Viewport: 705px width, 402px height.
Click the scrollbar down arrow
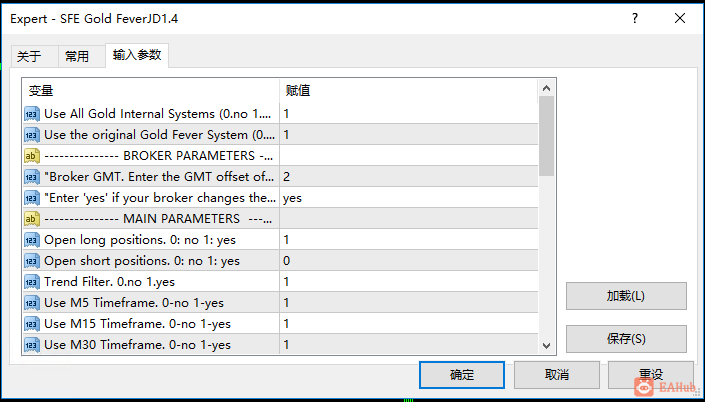pos(547,346)
